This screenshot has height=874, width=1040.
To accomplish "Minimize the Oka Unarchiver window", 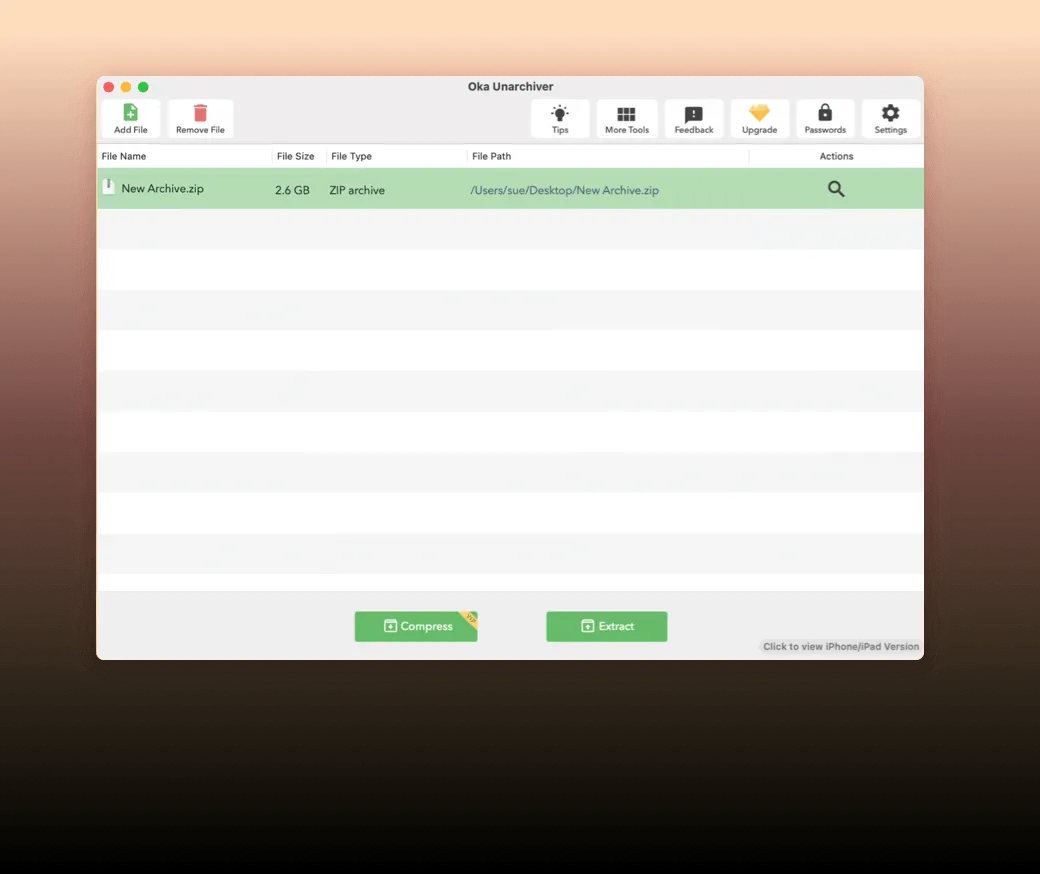I will click(126, 87).
